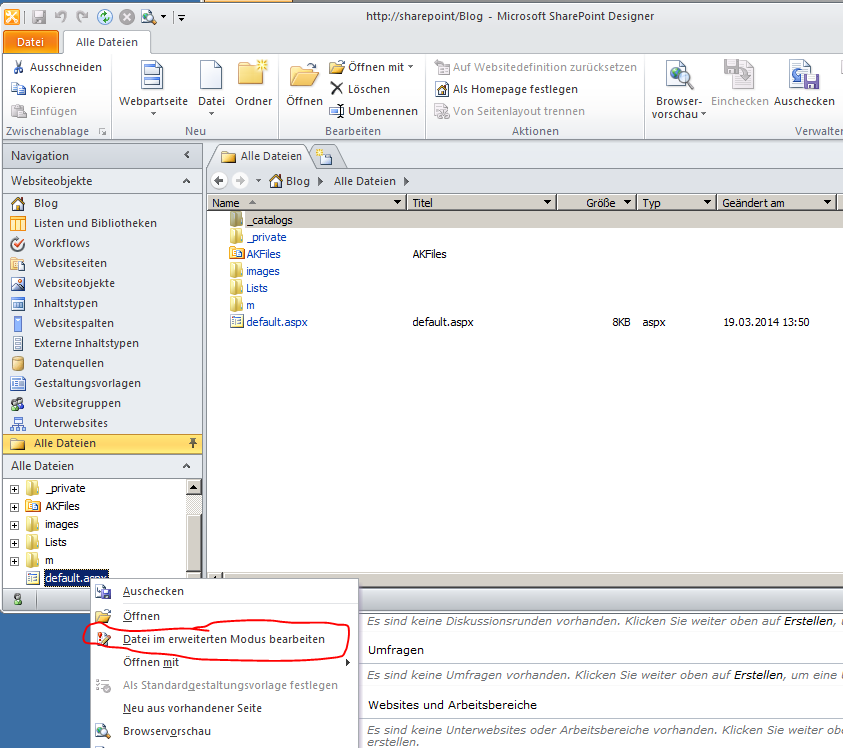Create a new Ordner
The width and height of the screenshot is (843, 748).
(253, 84)
